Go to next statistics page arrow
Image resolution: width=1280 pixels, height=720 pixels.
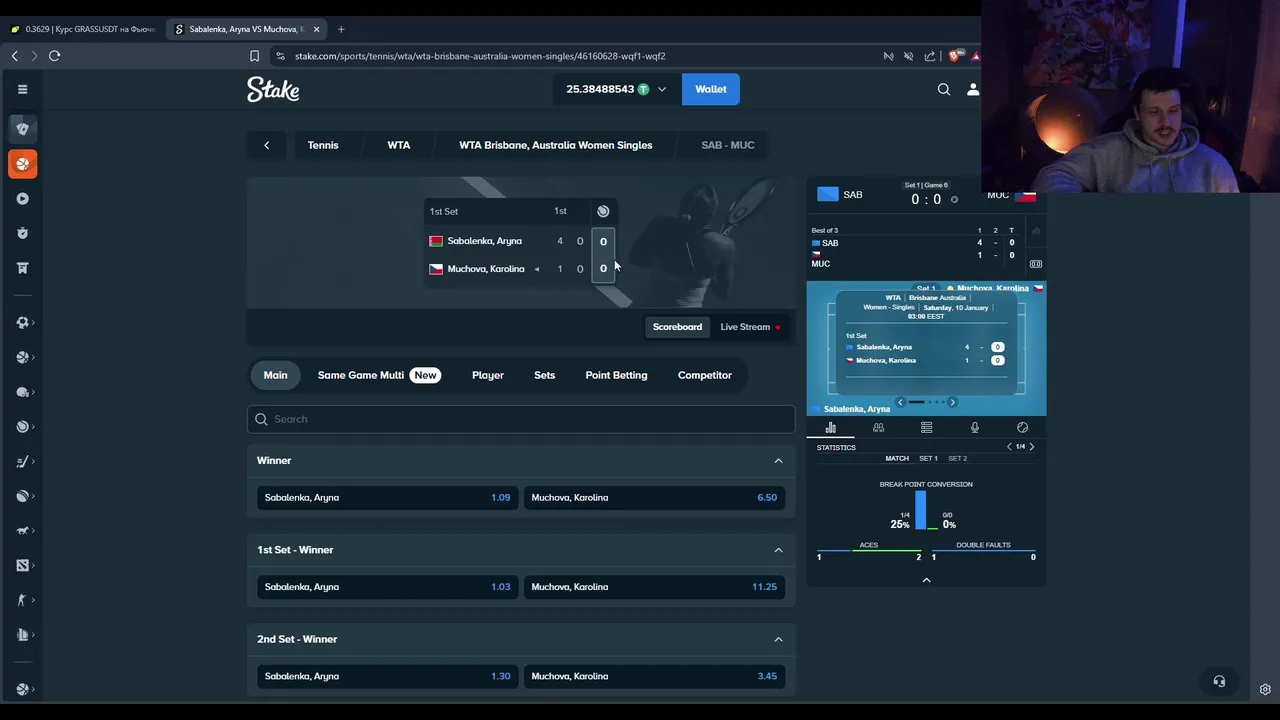pyautogui.click(x=1032, y=447)
